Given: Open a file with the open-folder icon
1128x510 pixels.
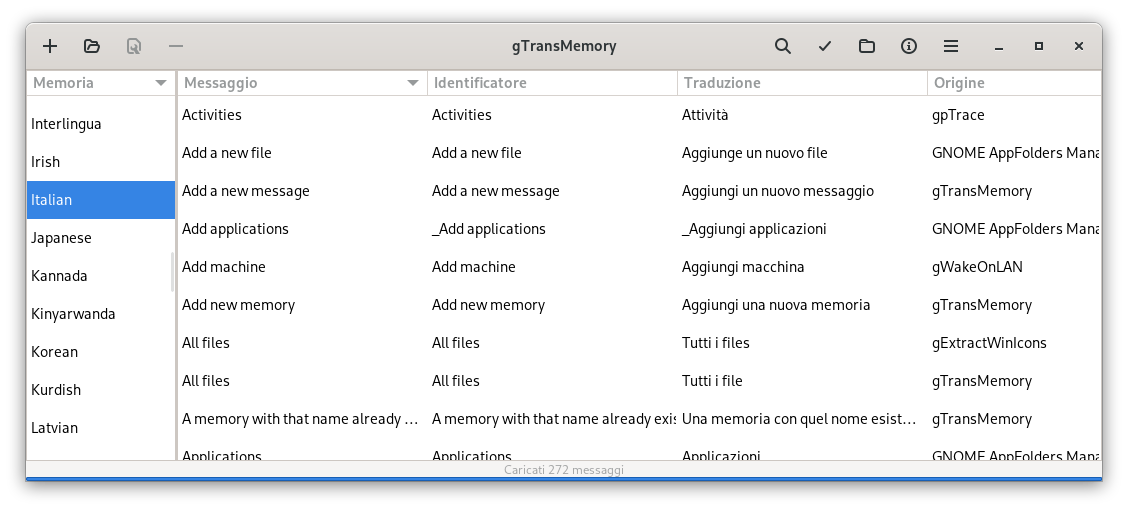Looking at the screenshot, I should [91, 46].
